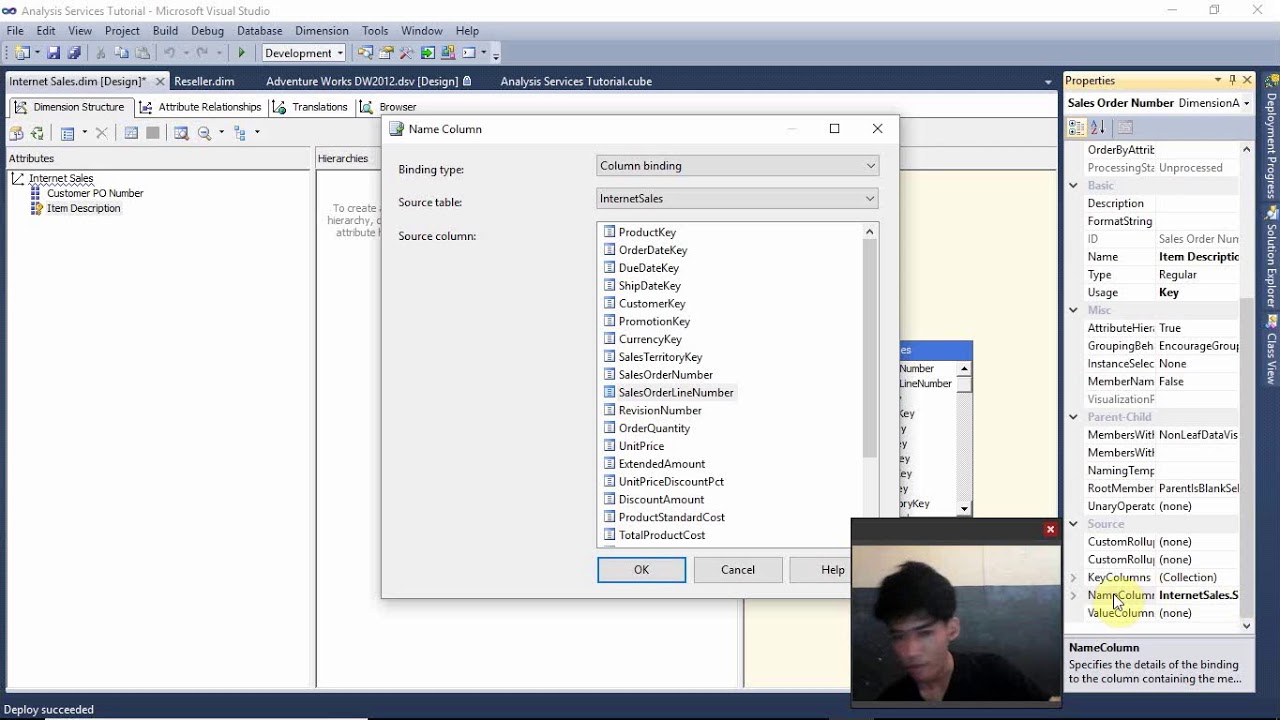Select the Alphabetical sort icon in Properties

(x=1097, y=127)
